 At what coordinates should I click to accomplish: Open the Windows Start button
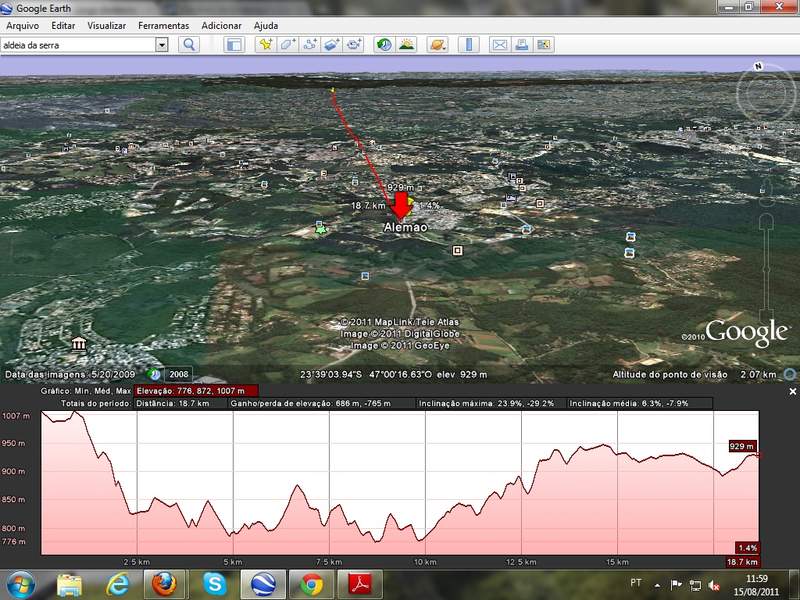20,585
